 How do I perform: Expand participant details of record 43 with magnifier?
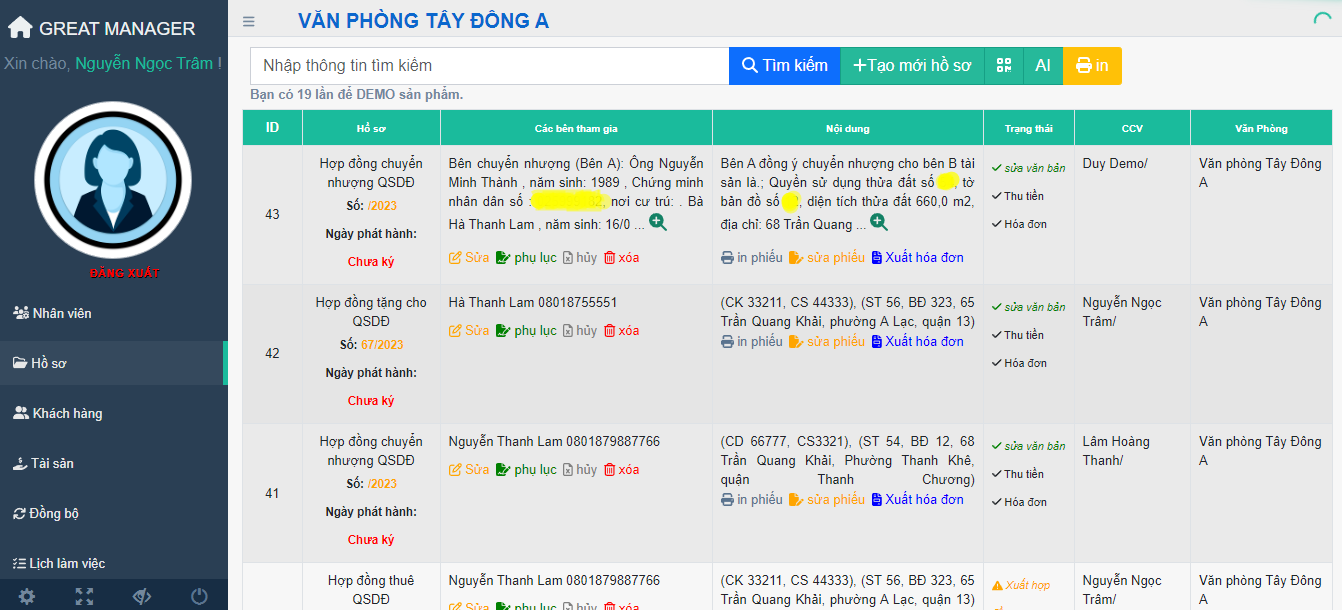(x=658, y=223)
